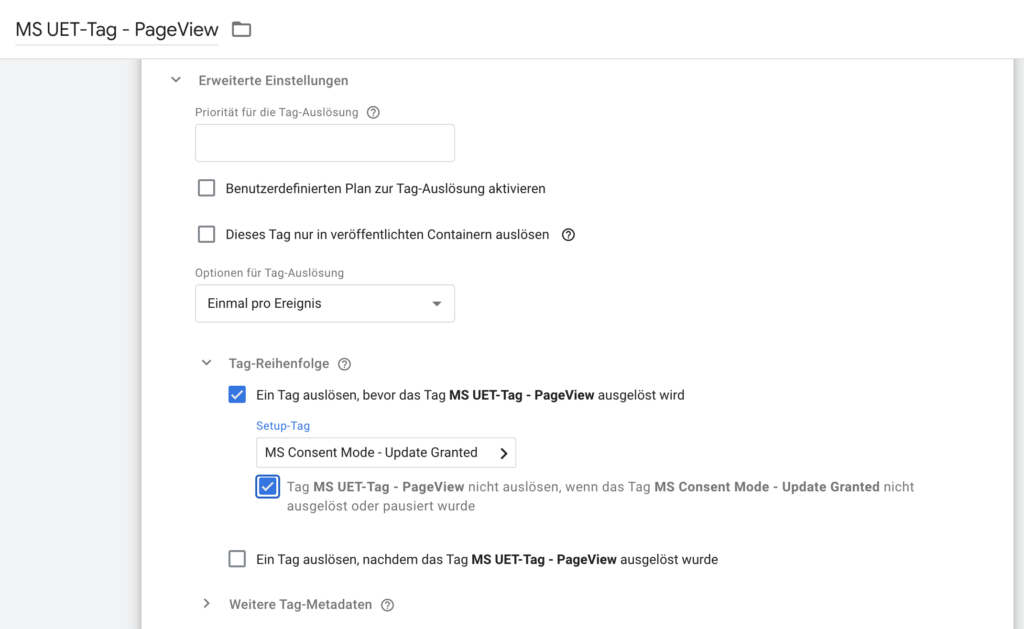Open help icon for veröffentlichten Containern option
The height and width of the screenshot is (629, 1024).
(x=568, y=234)
